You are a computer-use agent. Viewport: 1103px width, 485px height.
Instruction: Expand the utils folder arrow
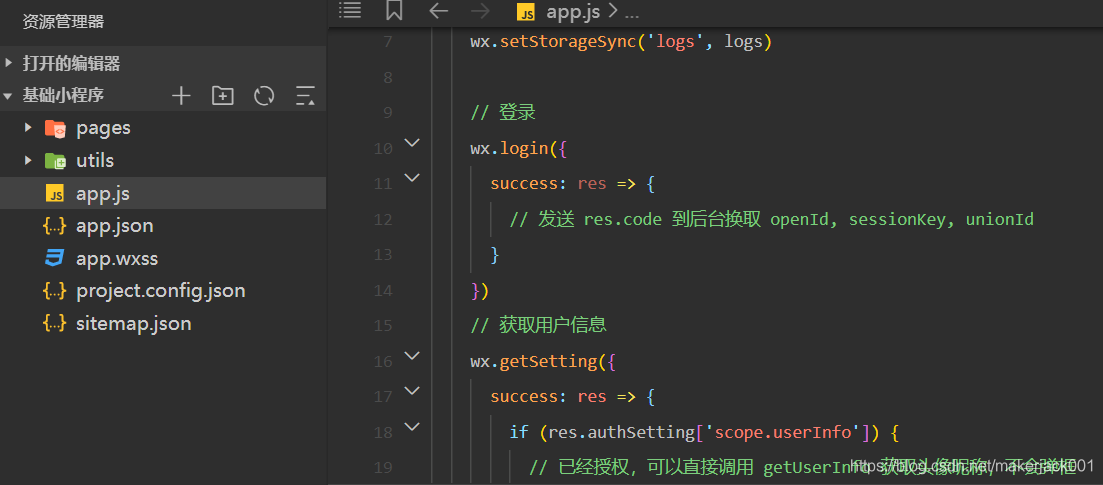pos(28,160)
